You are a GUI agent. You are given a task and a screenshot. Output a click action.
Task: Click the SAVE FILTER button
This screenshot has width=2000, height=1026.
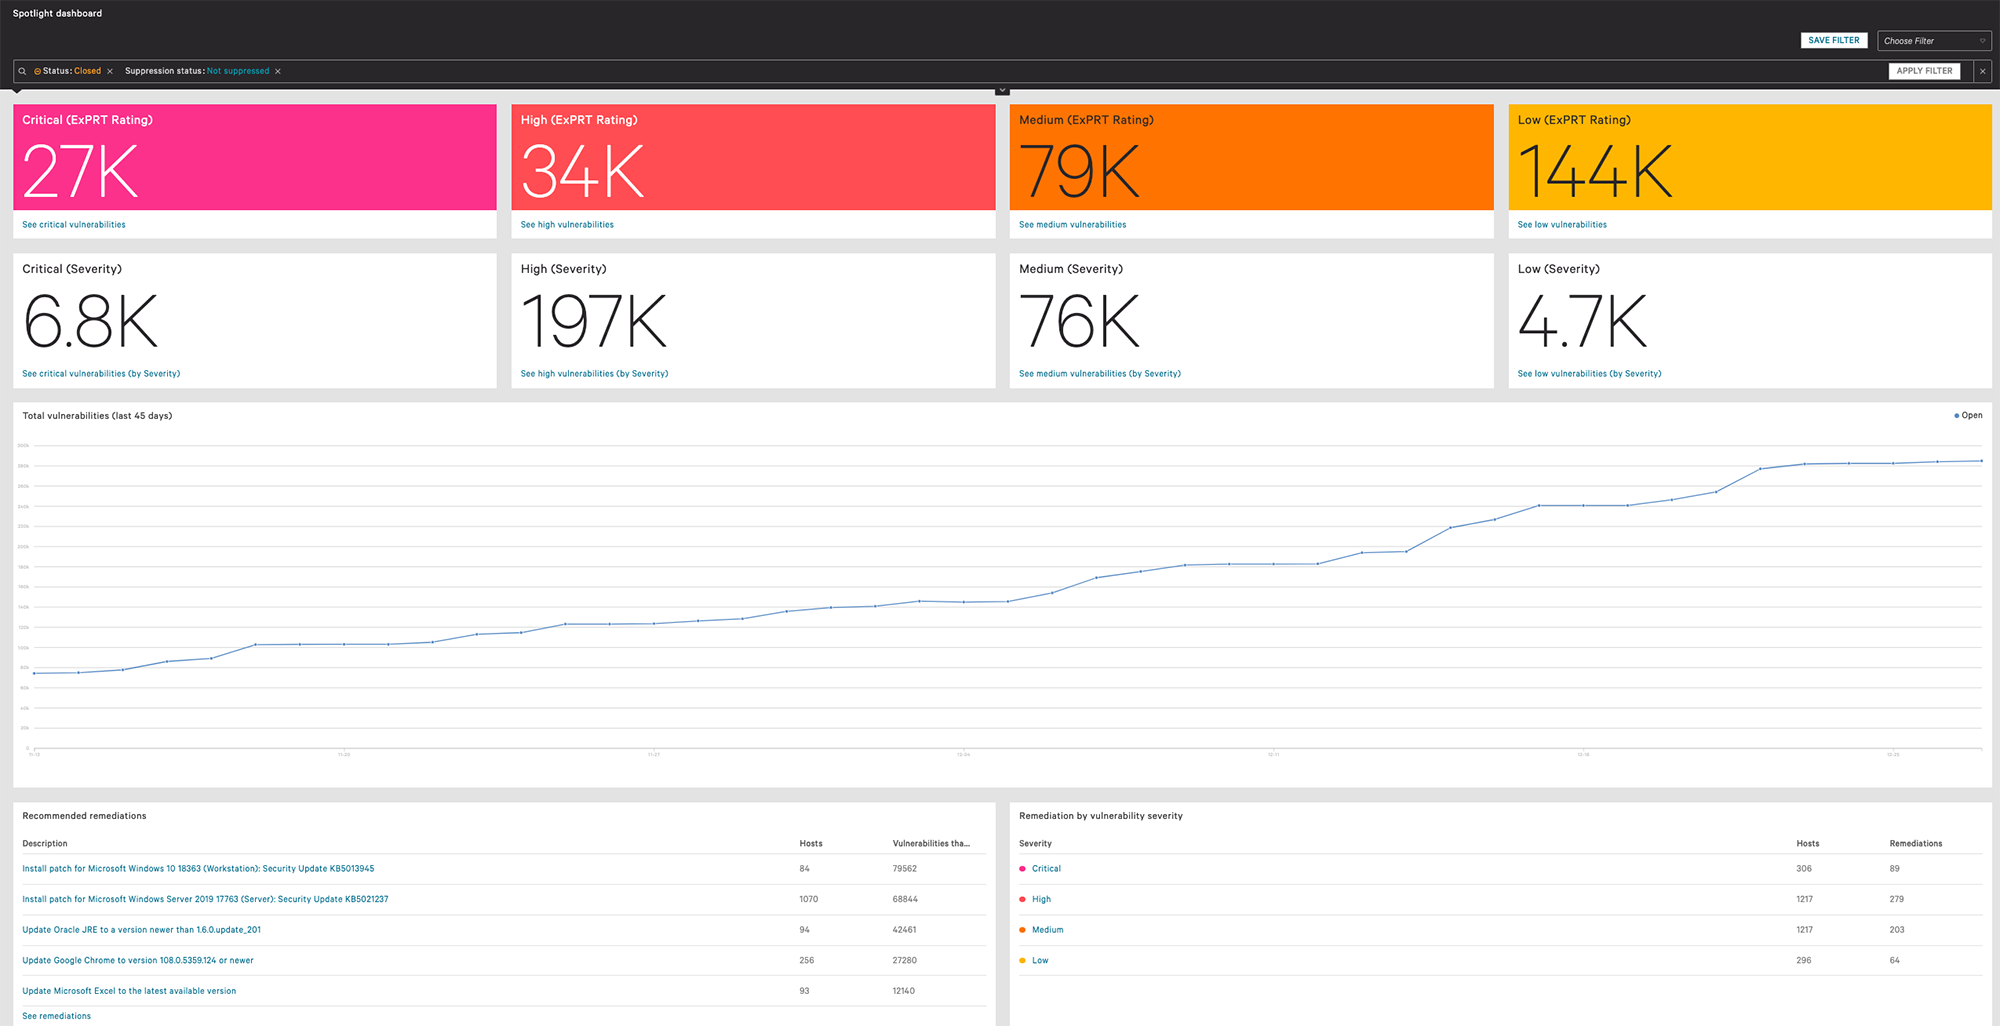1834,40
